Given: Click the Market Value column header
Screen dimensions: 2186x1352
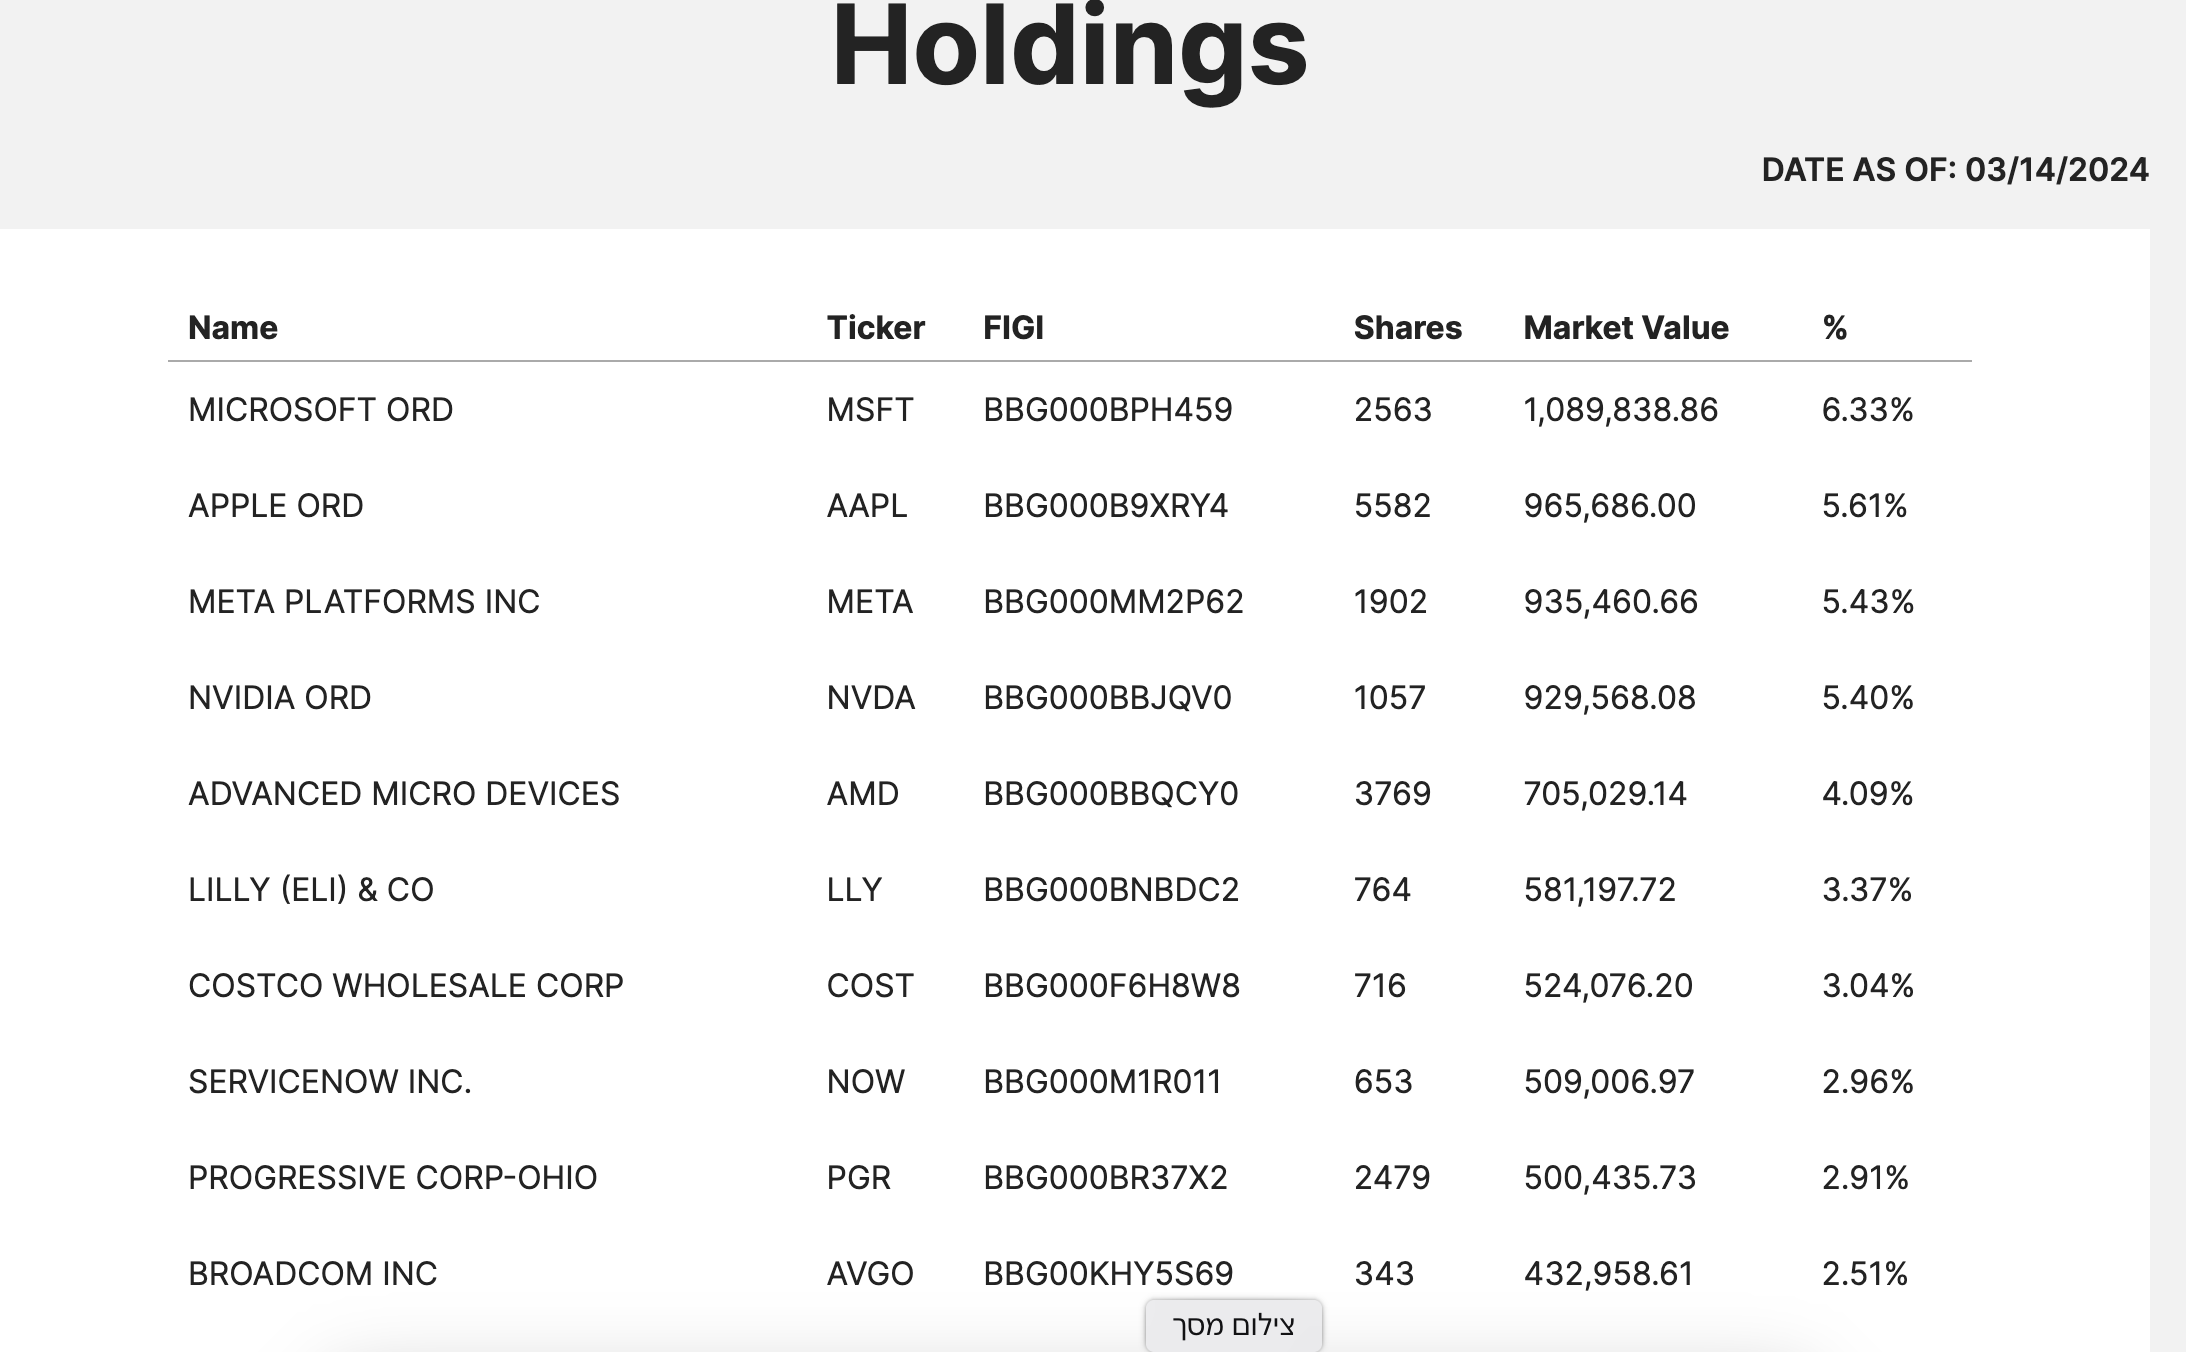Looking at the screenshot, I should click(1626, 328).
